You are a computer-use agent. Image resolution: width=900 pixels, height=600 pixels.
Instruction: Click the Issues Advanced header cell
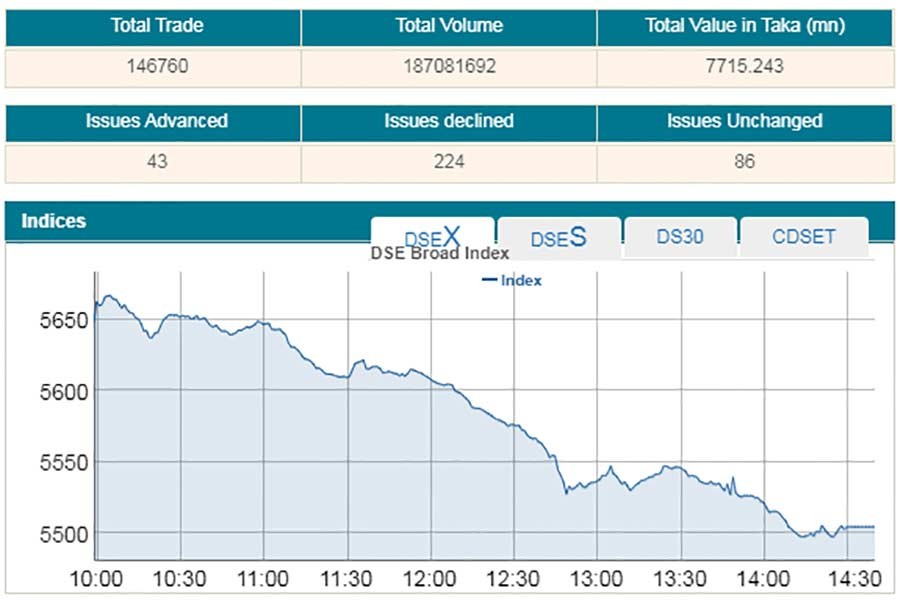[x=152, y=121]
